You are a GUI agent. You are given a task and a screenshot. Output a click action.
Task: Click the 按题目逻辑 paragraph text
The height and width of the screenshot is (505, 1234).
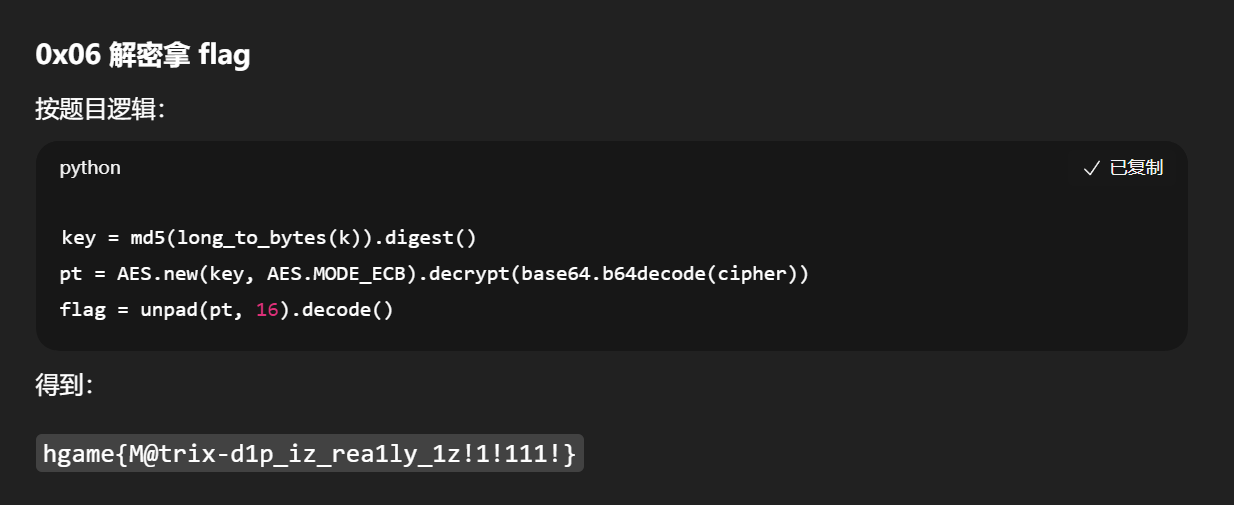click(99, 109)
